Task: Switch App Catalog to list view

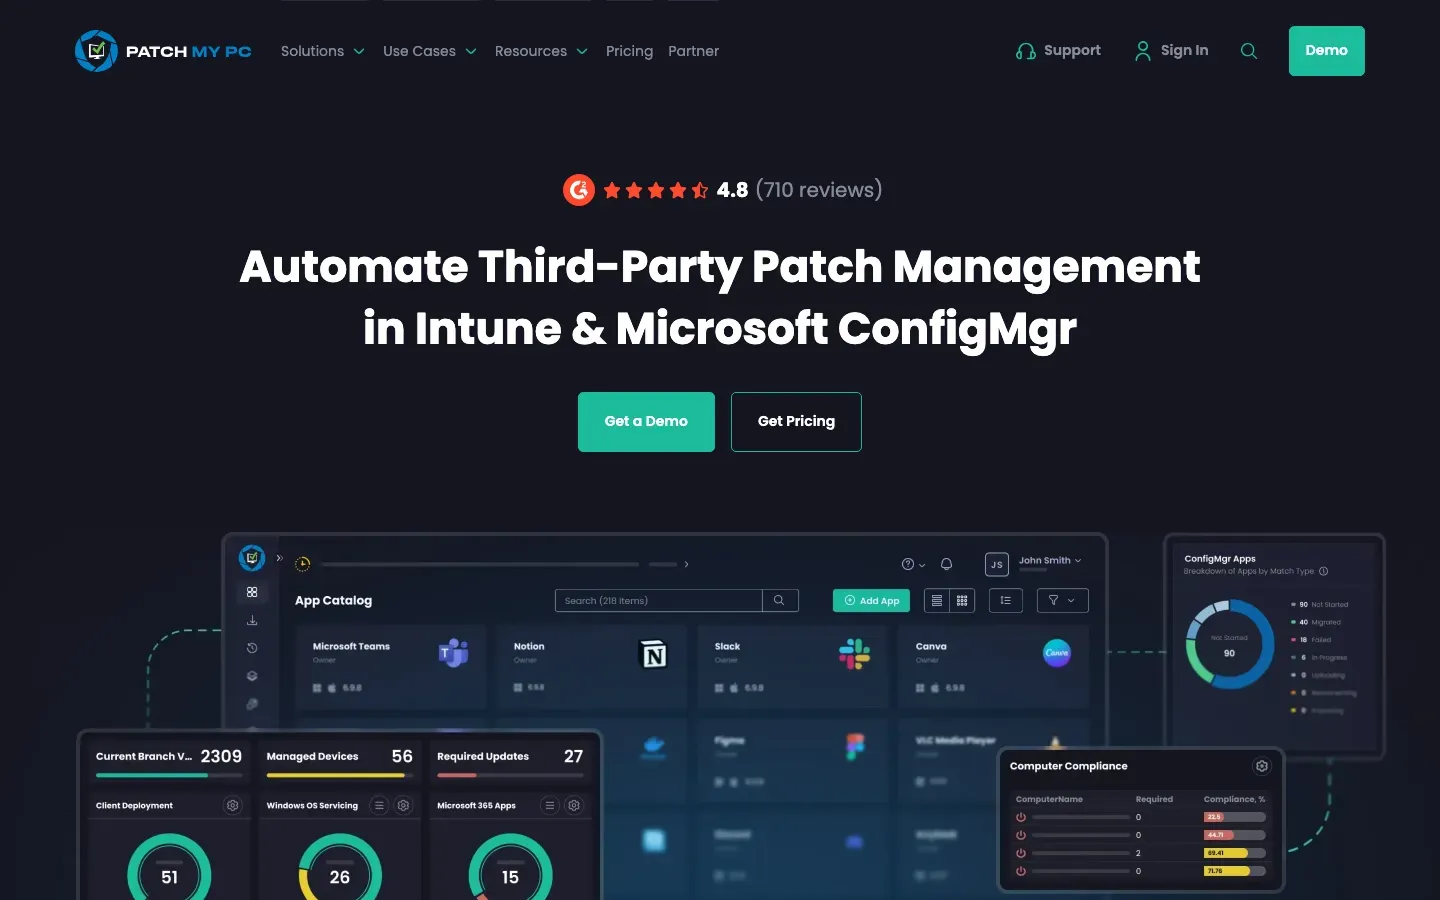Action: (x=937, y=600)
